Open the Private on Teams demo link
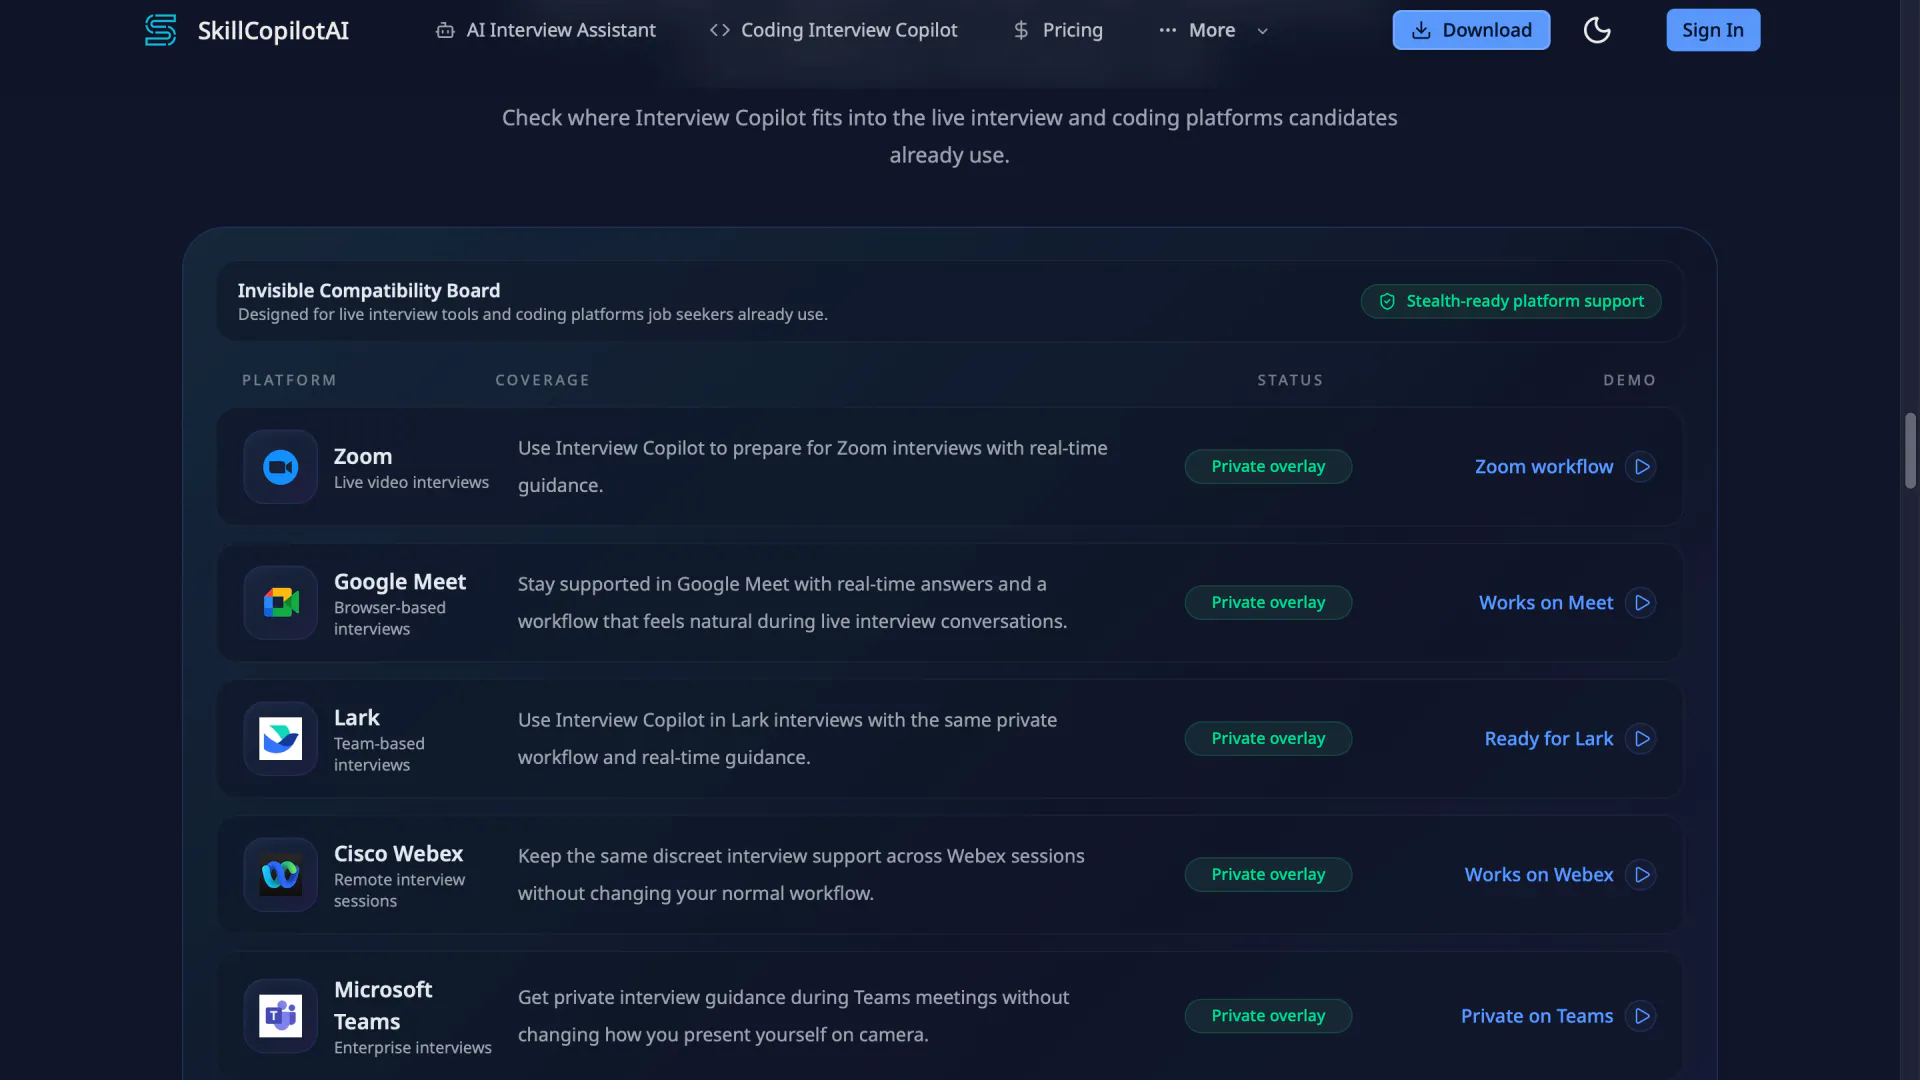Viewport: 1920px width, 1080px height. (x=1536, y=1016)
